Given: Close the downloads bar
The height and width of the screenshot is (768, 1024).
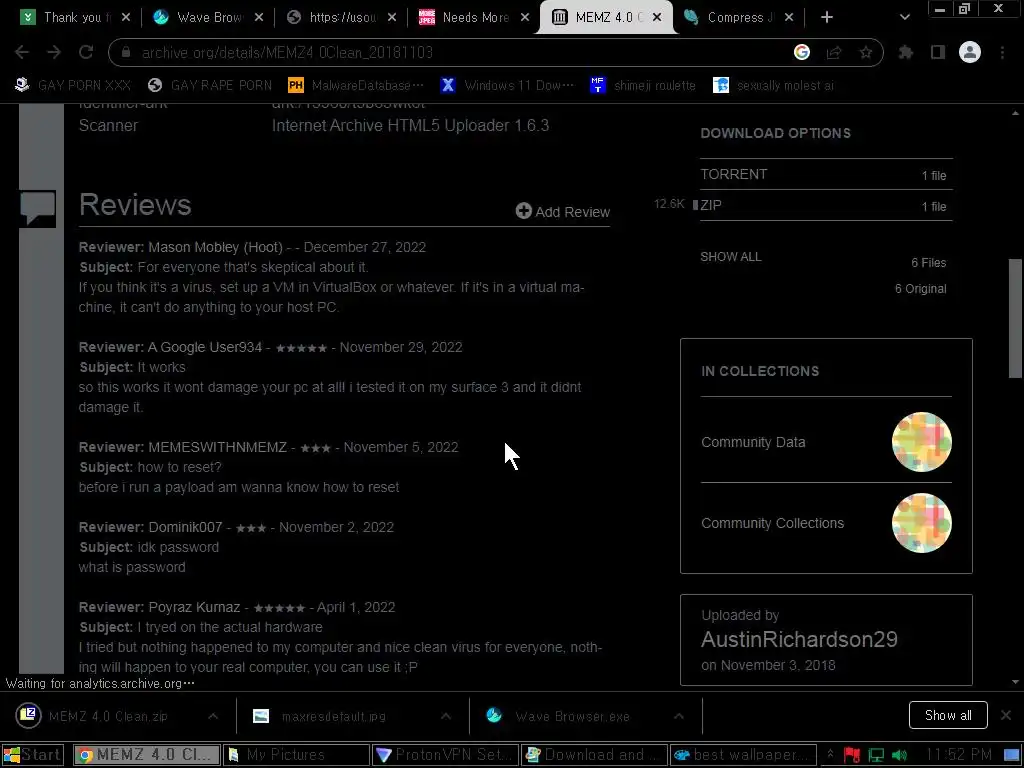Looking at the screenshot, I should (1006, 715).
